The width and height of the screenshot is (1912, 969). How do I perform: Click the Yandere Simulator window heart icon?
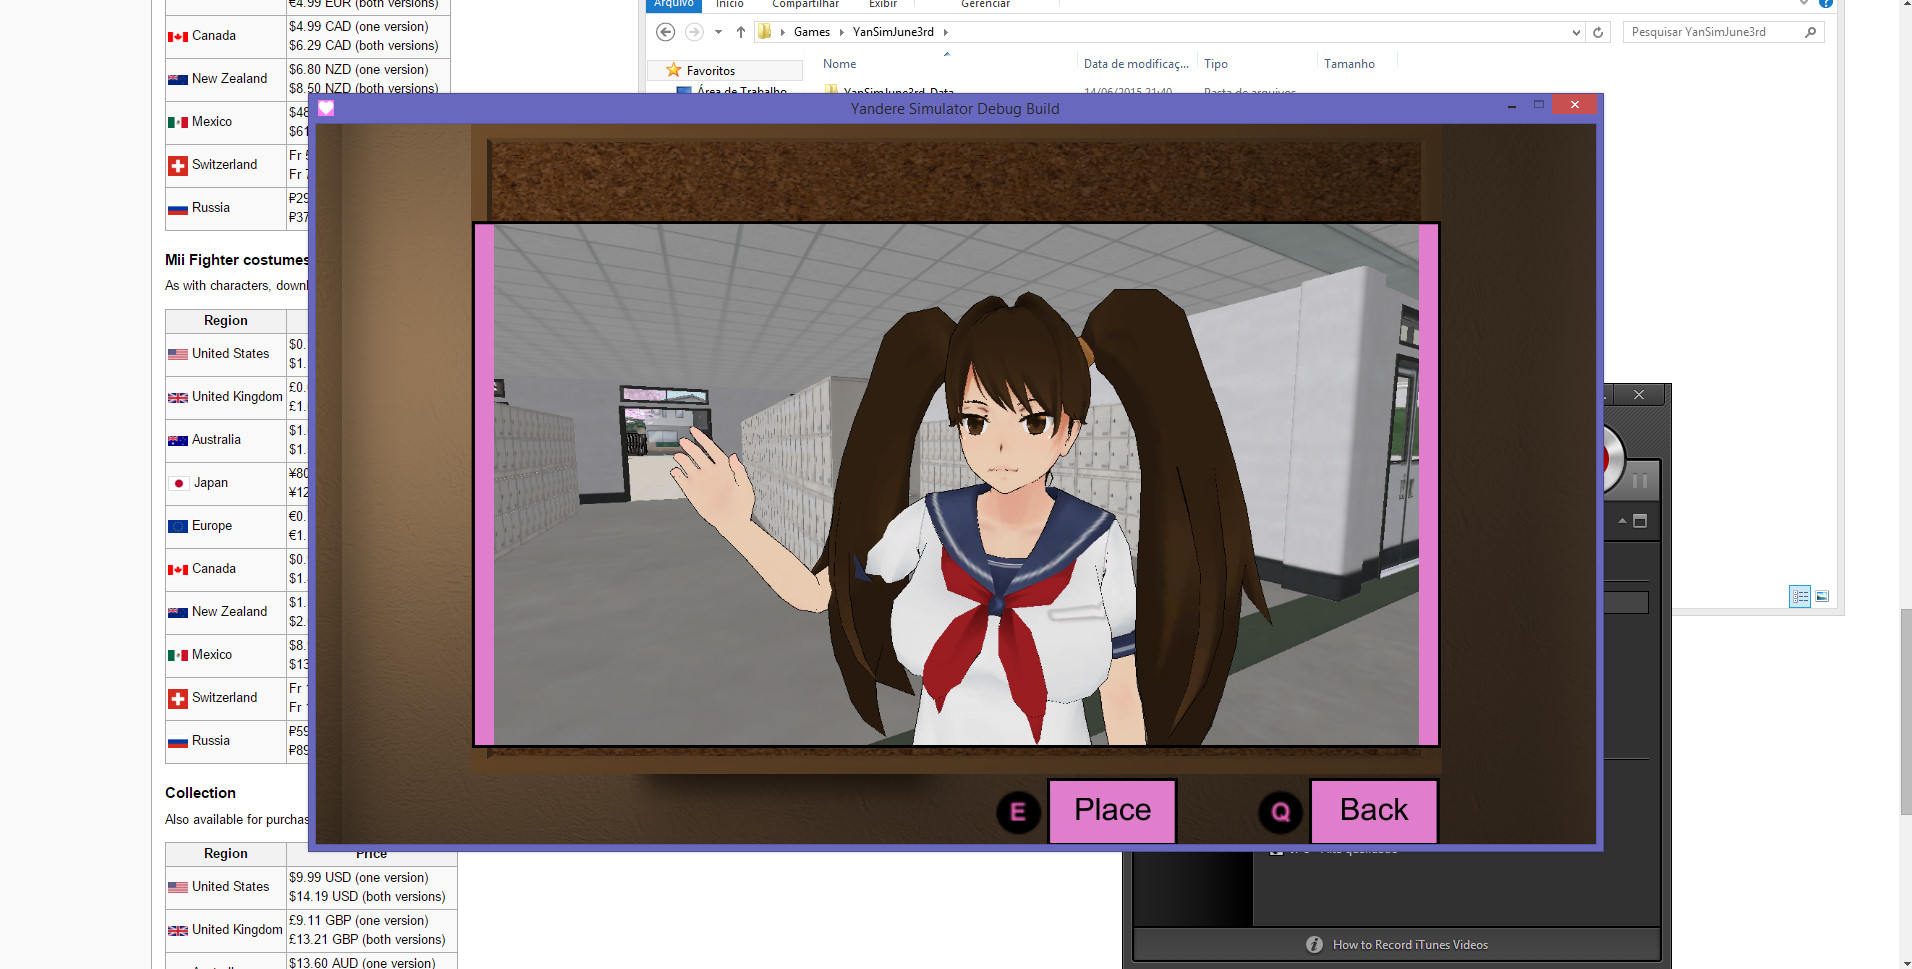point(326,108)
